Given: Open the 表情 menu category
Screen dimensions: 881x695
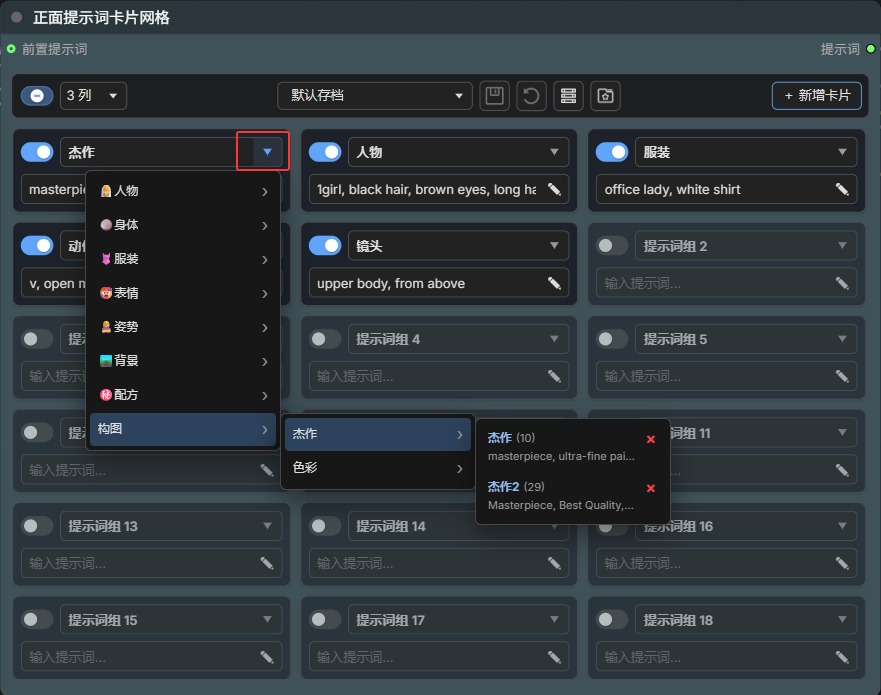Looking at the screenshot, I should tap(183, 293).
